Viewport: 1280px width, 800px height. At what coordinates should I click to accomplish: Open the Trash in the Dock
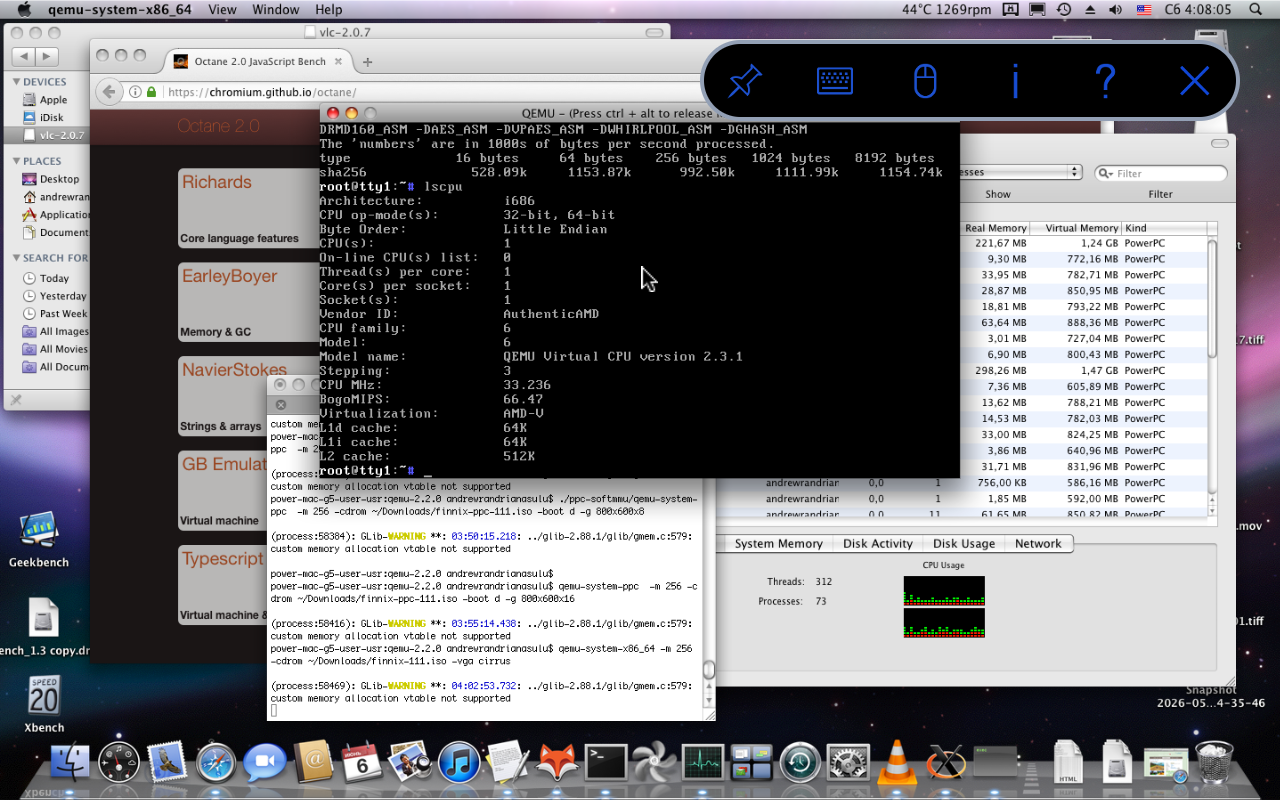click(x=1214, y=762)
